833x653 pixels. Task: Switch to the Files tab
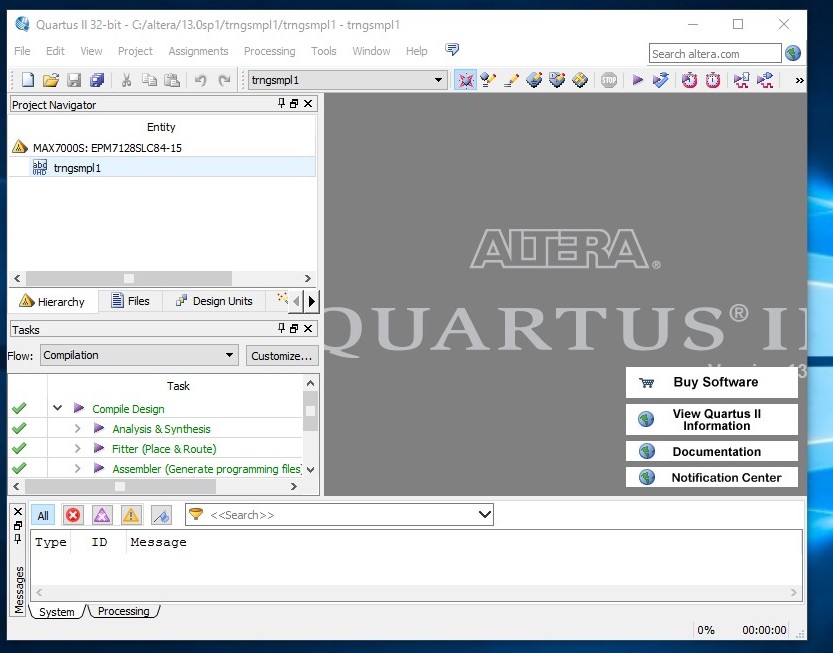(x=130, y=301)
